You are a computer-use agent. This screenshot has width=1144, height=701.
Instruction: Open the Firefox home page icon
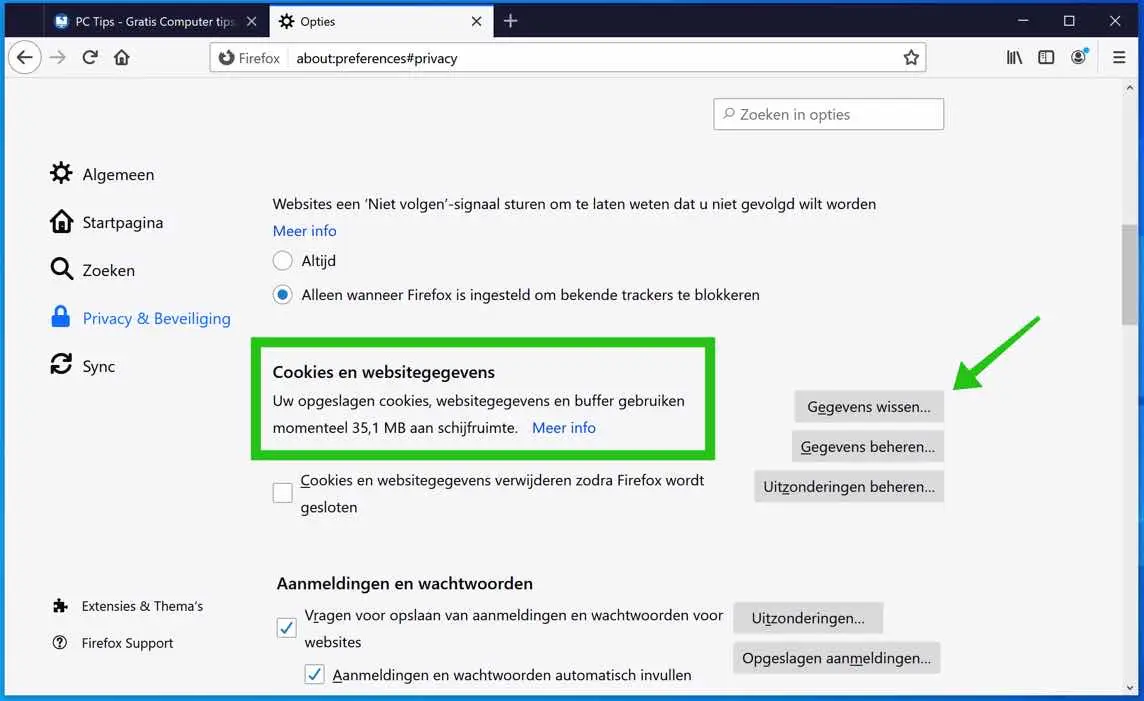(x=122, y=58)
